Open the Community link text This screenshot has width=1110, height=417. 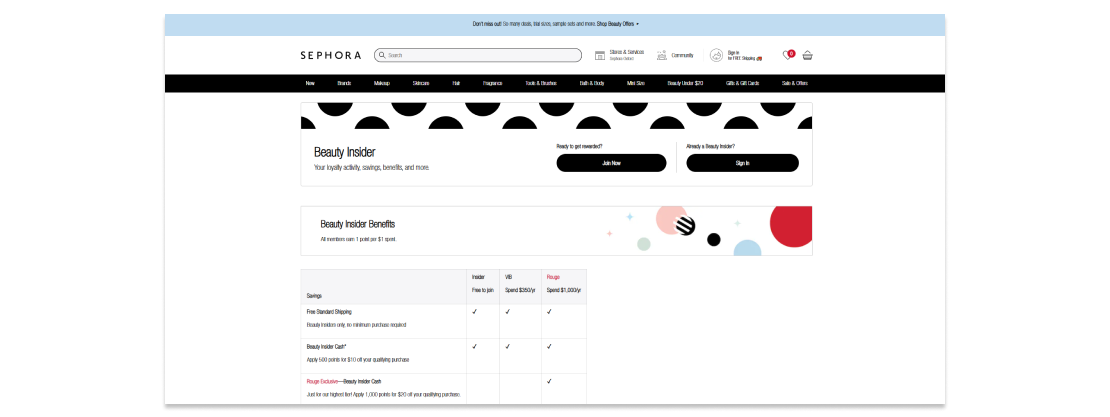pos(682,55)
